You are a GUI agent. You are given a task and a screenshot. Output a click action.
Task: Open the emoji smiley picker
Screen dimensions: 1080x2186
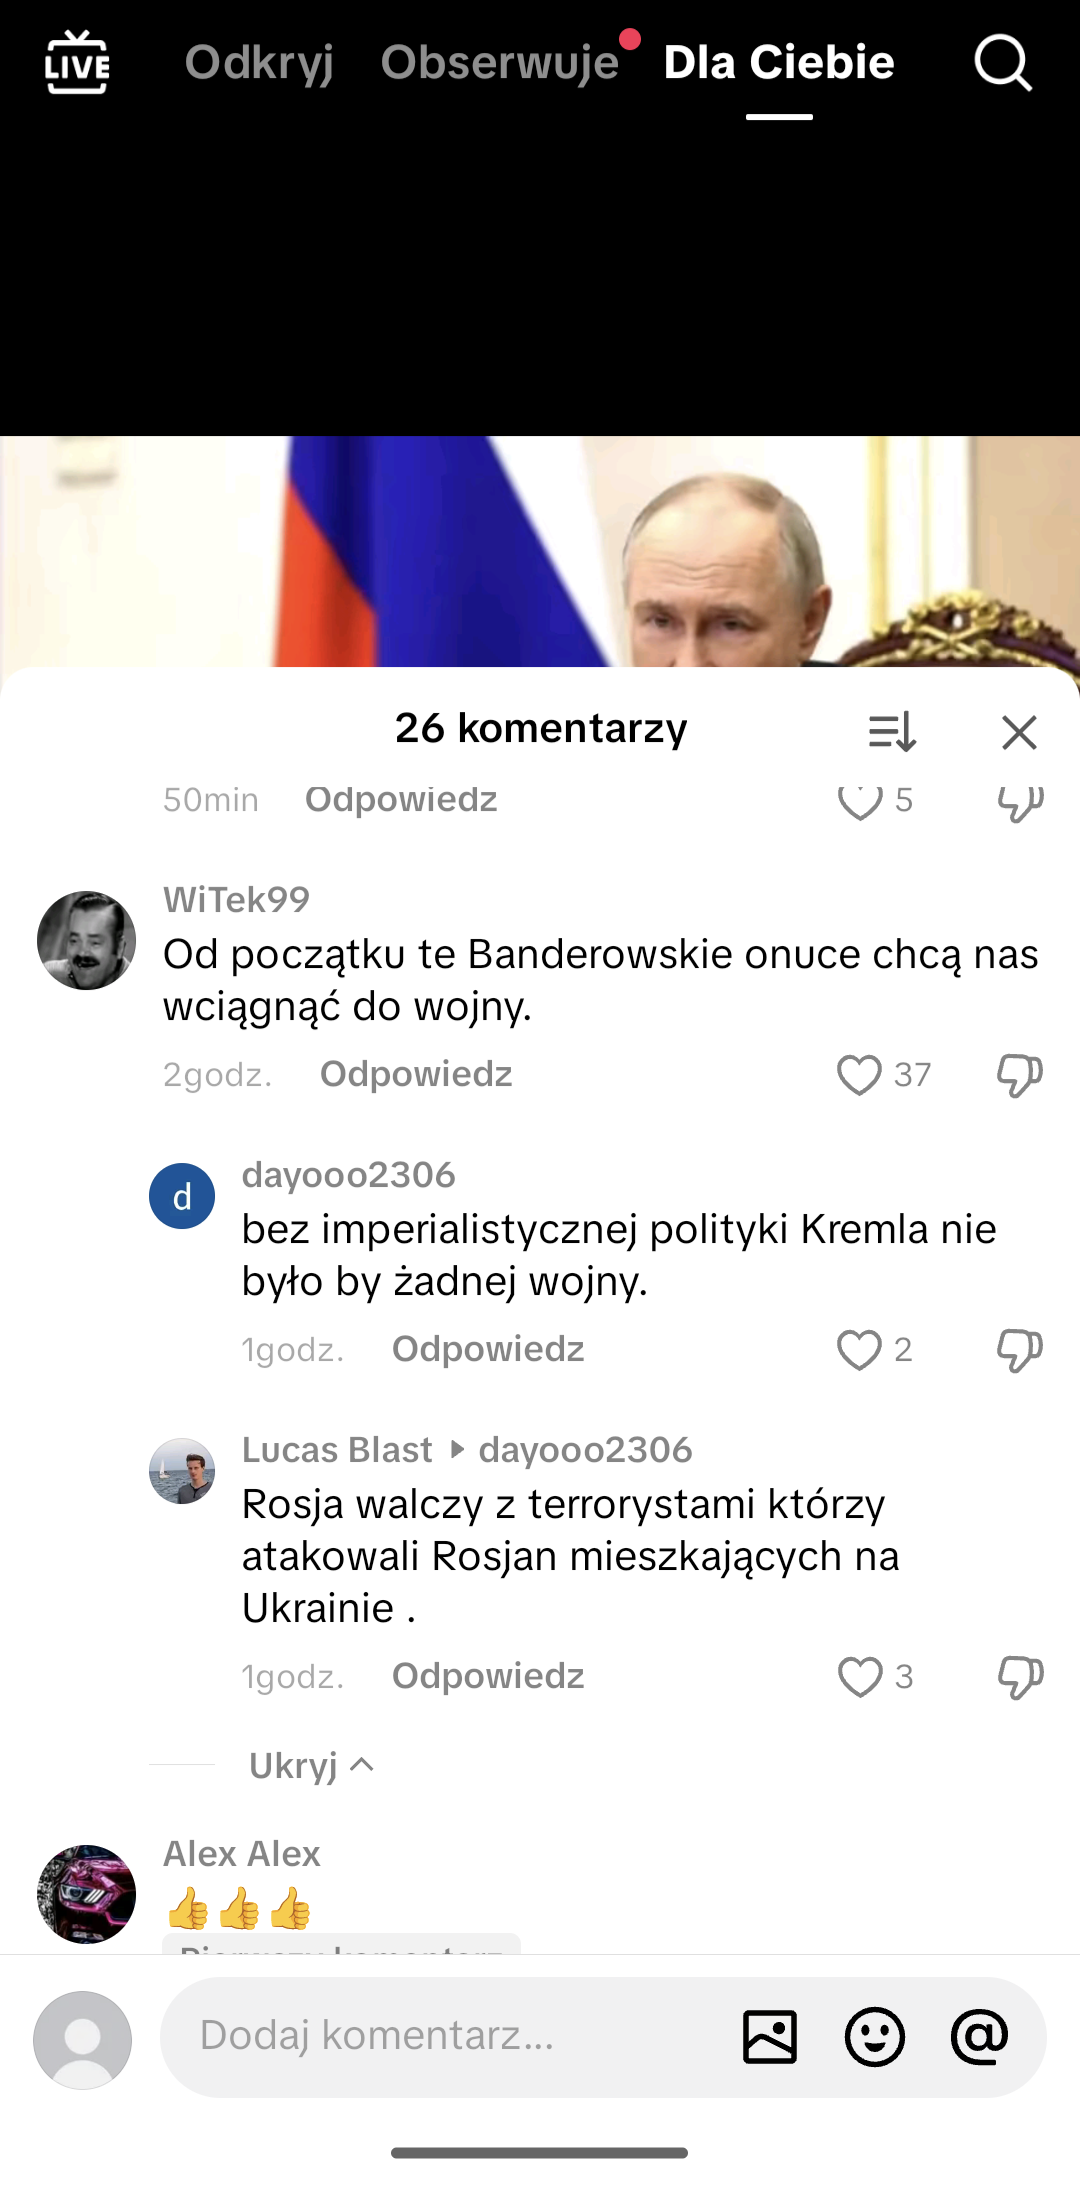click(x=875, y=2037)
